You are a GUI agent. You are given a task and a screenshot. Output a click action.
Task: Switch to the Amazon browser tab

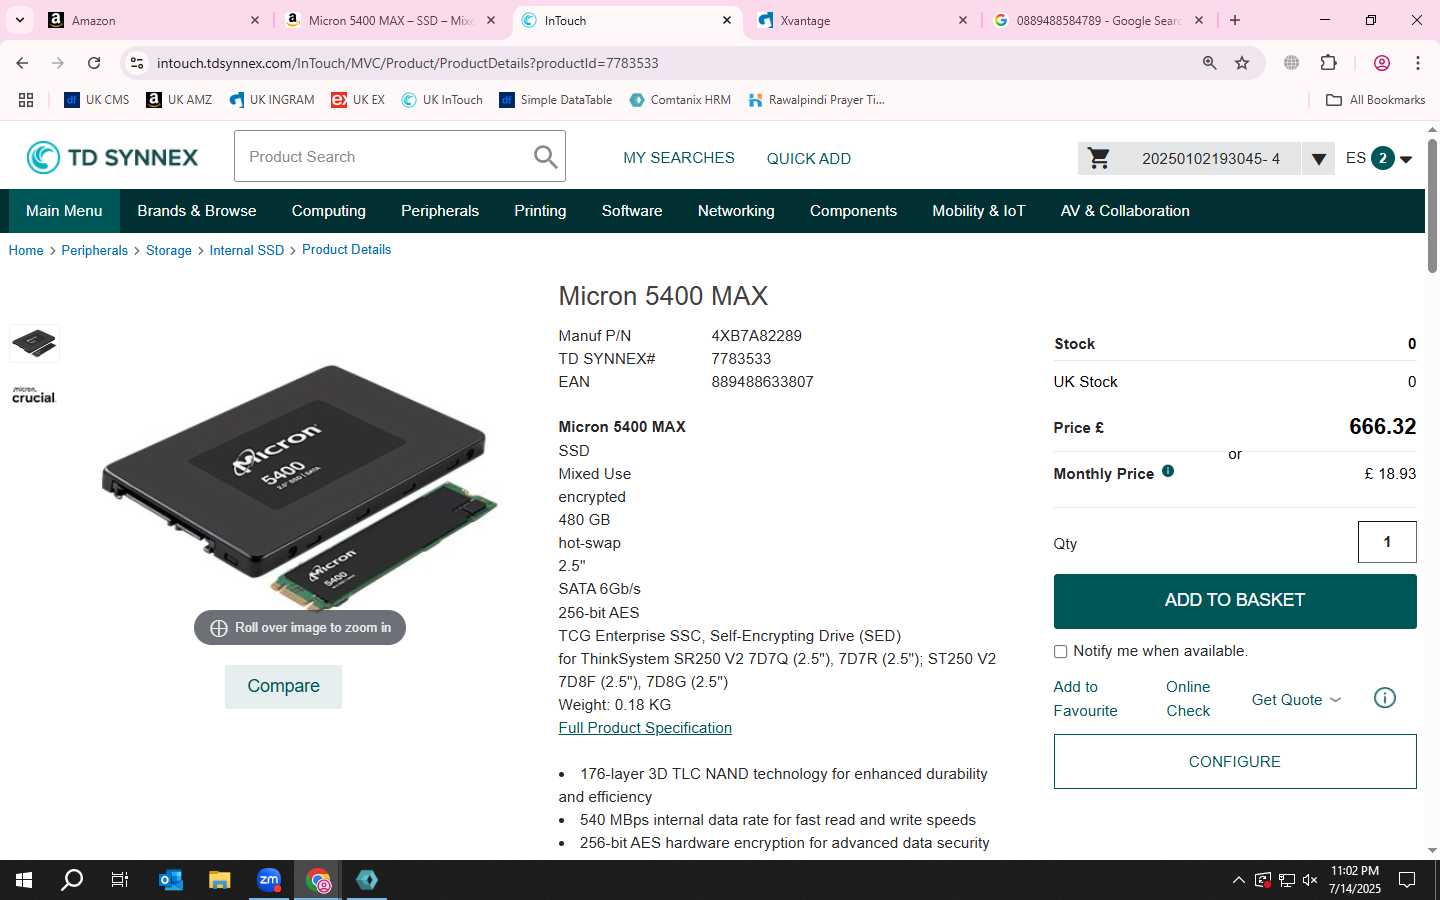click(155, 20)
